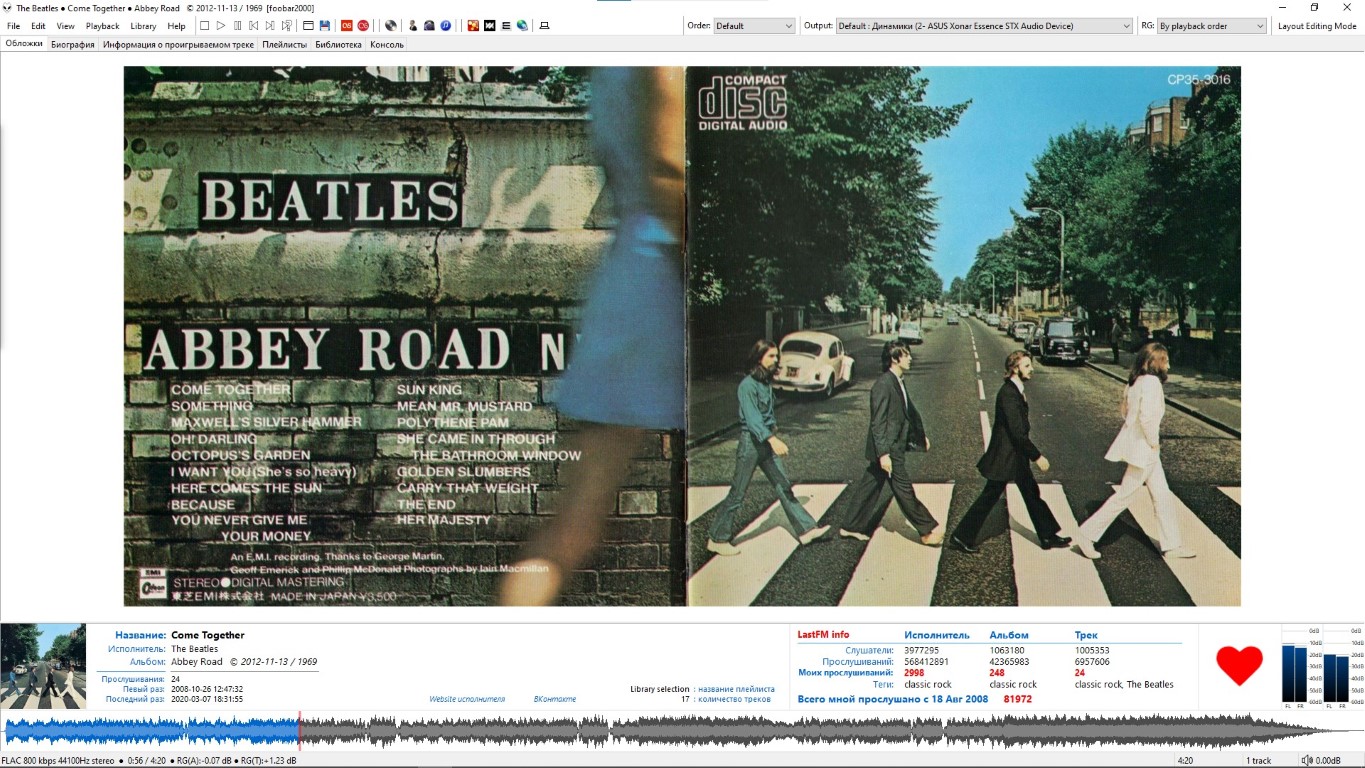The height and width of the screenshot is (768, 1365).
Task: Stop playback with the Stop button
Action: (x=204, y=26)
